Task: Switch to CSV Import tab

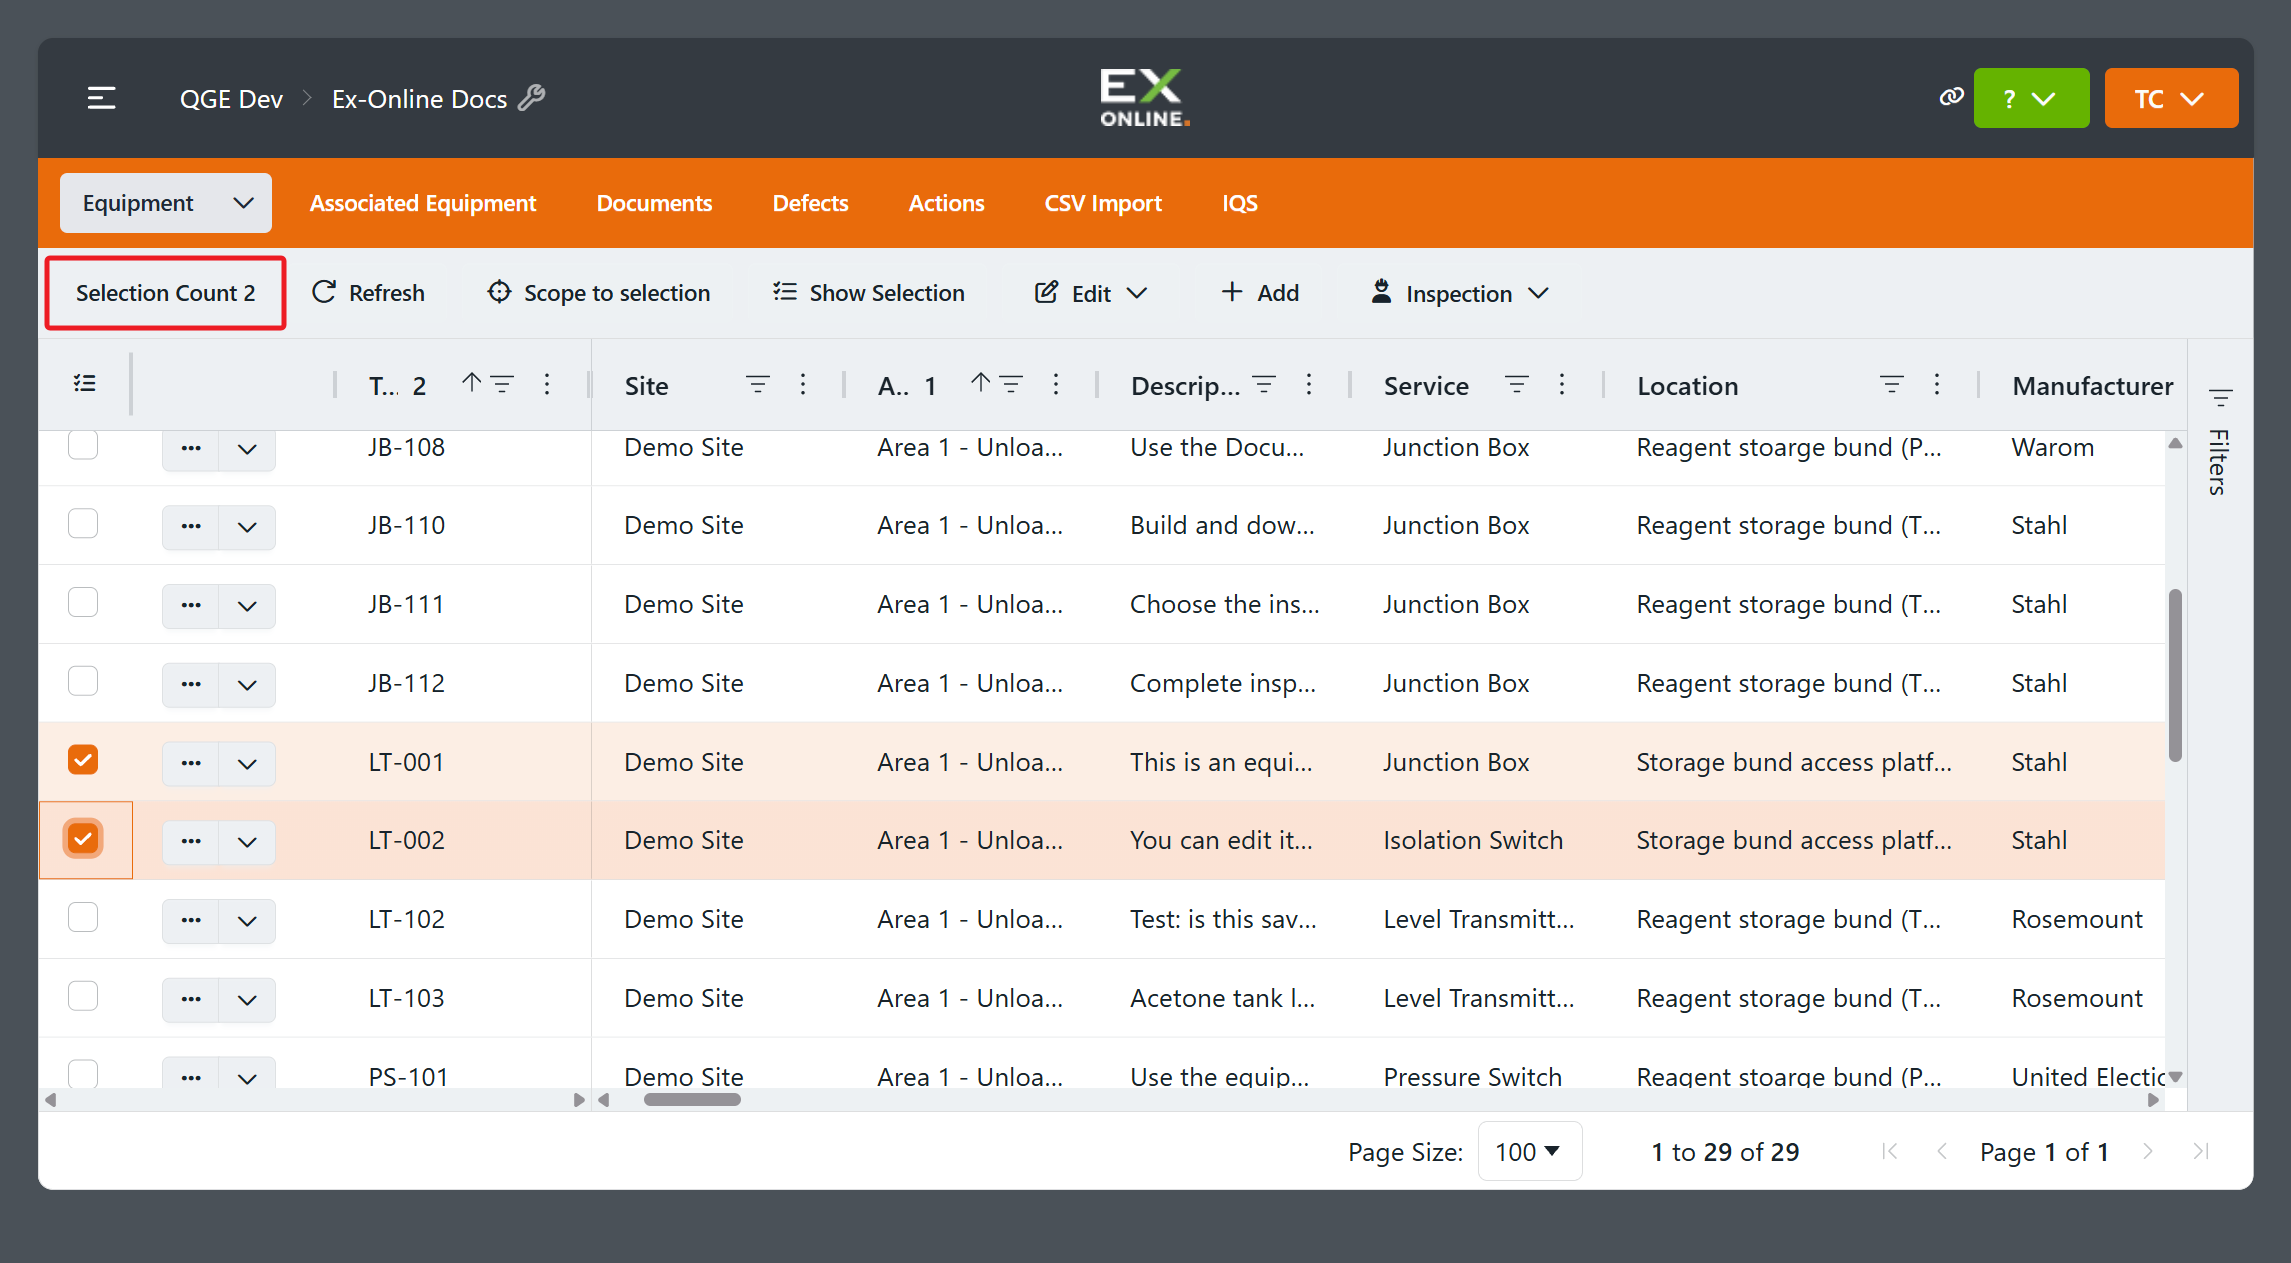Action: point(1103,203)
